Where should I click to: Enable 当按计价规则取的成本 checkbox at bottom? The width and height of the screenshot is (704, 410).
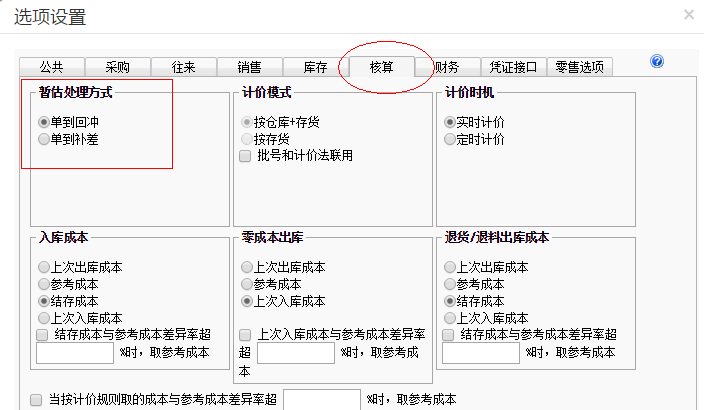(36, 400)
